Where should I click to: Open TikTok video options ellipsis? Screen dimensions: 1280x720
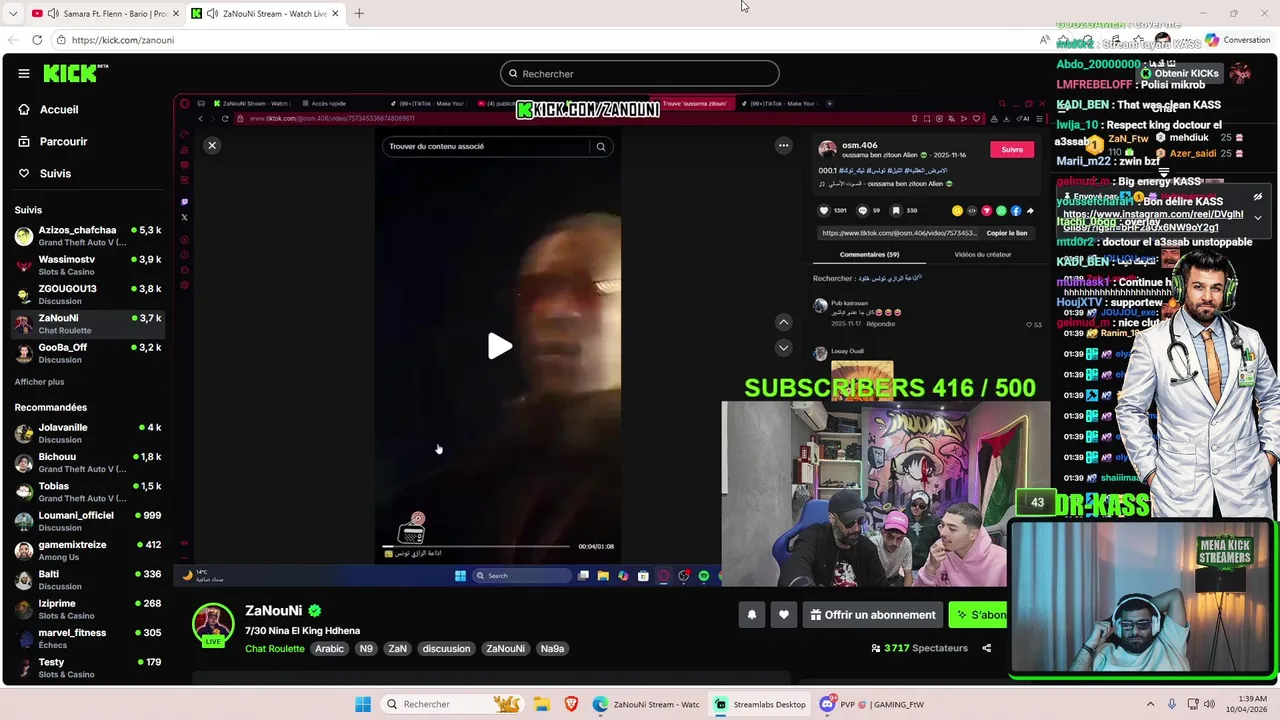(784, 145)
